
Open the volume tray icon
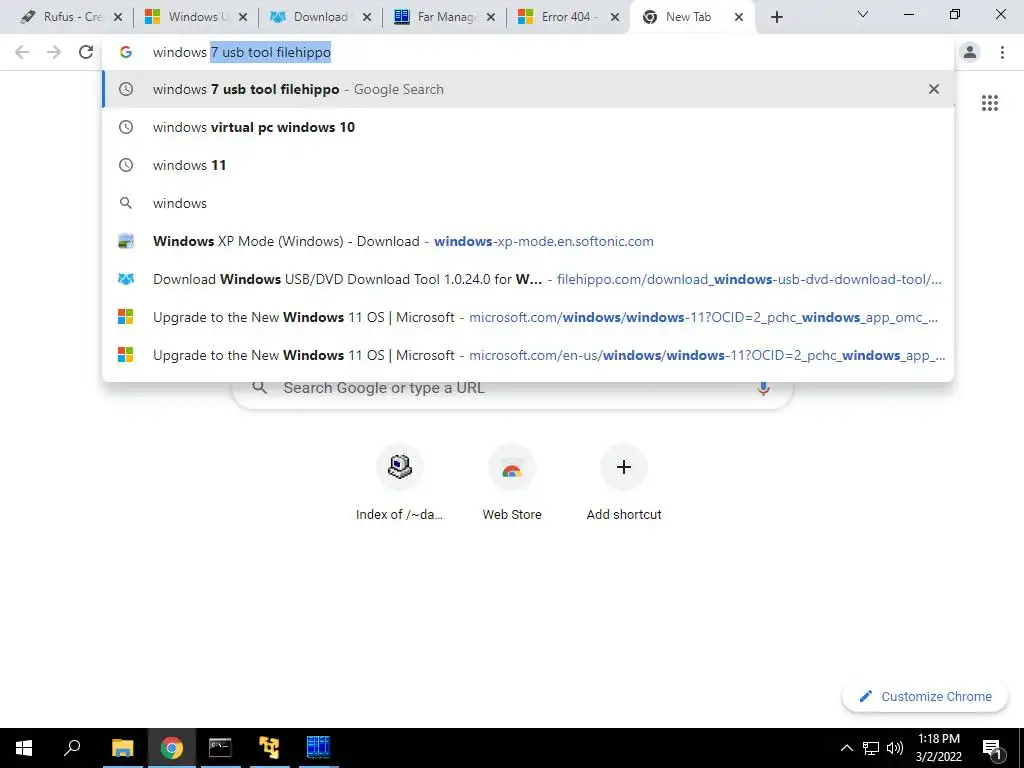coord(895,748)
